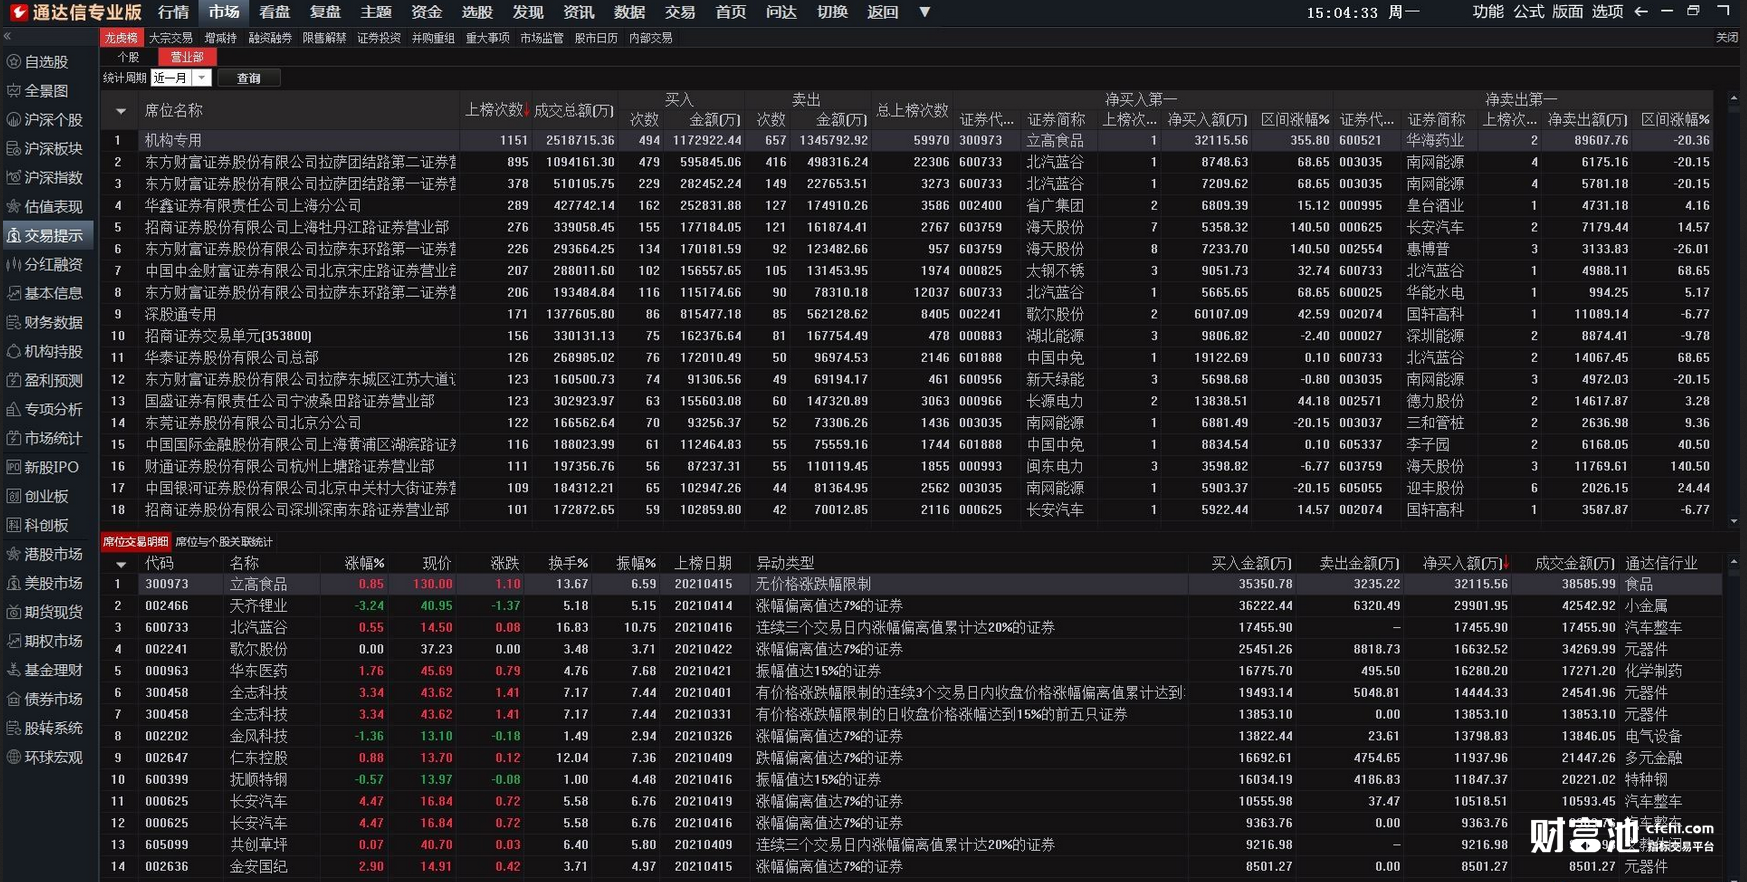Image resolution: width=1747 pixels, height=882 pixels.
Task: Select the 天齐锂业 row in lower table
Action: point(912,606)
